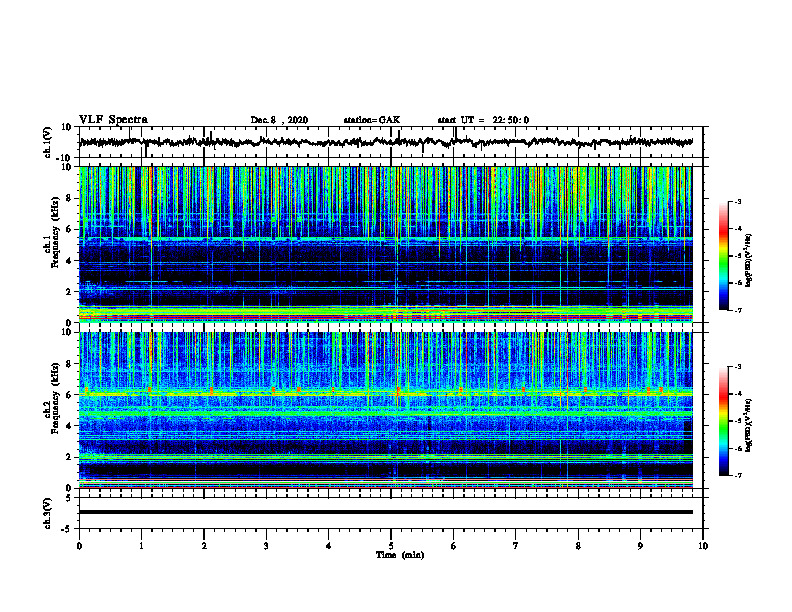The image size is (792, 612).
Task: Click the ch.2 spectrogram panel
Action: (x=386, y=410)
